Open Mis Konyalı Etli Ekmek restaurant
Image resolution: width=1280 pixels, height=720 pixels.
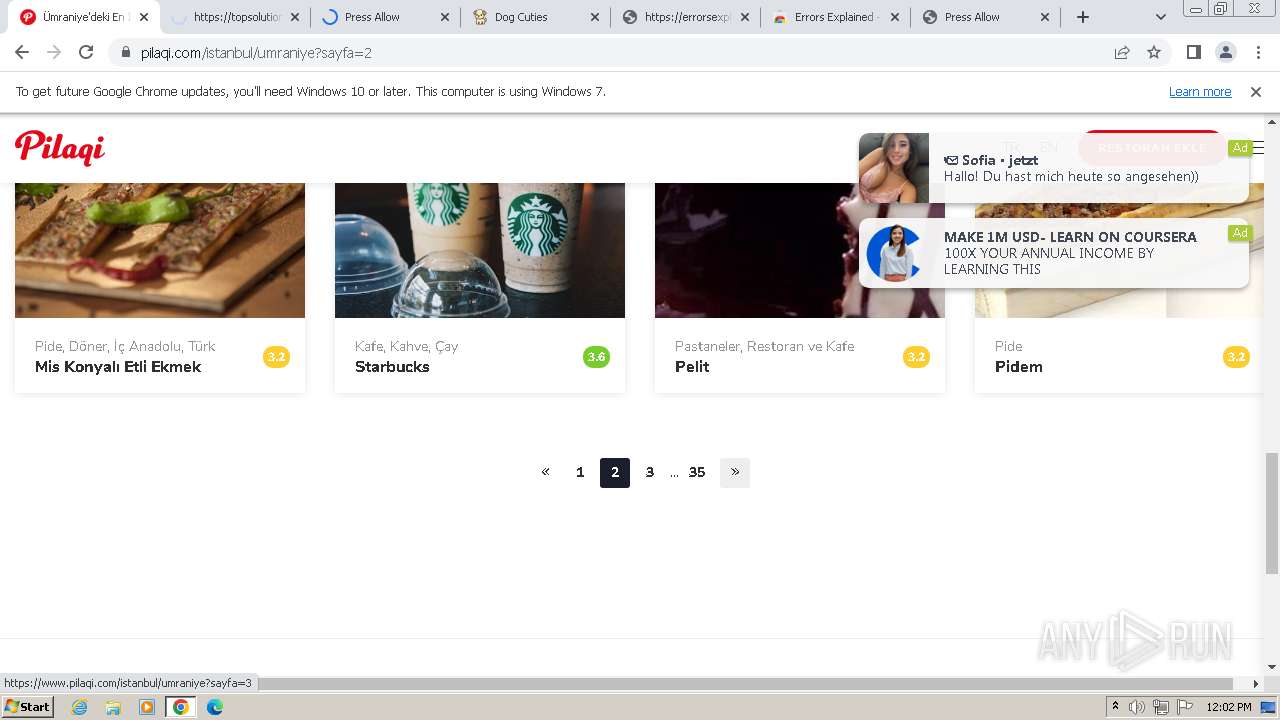tap(118, 367)
